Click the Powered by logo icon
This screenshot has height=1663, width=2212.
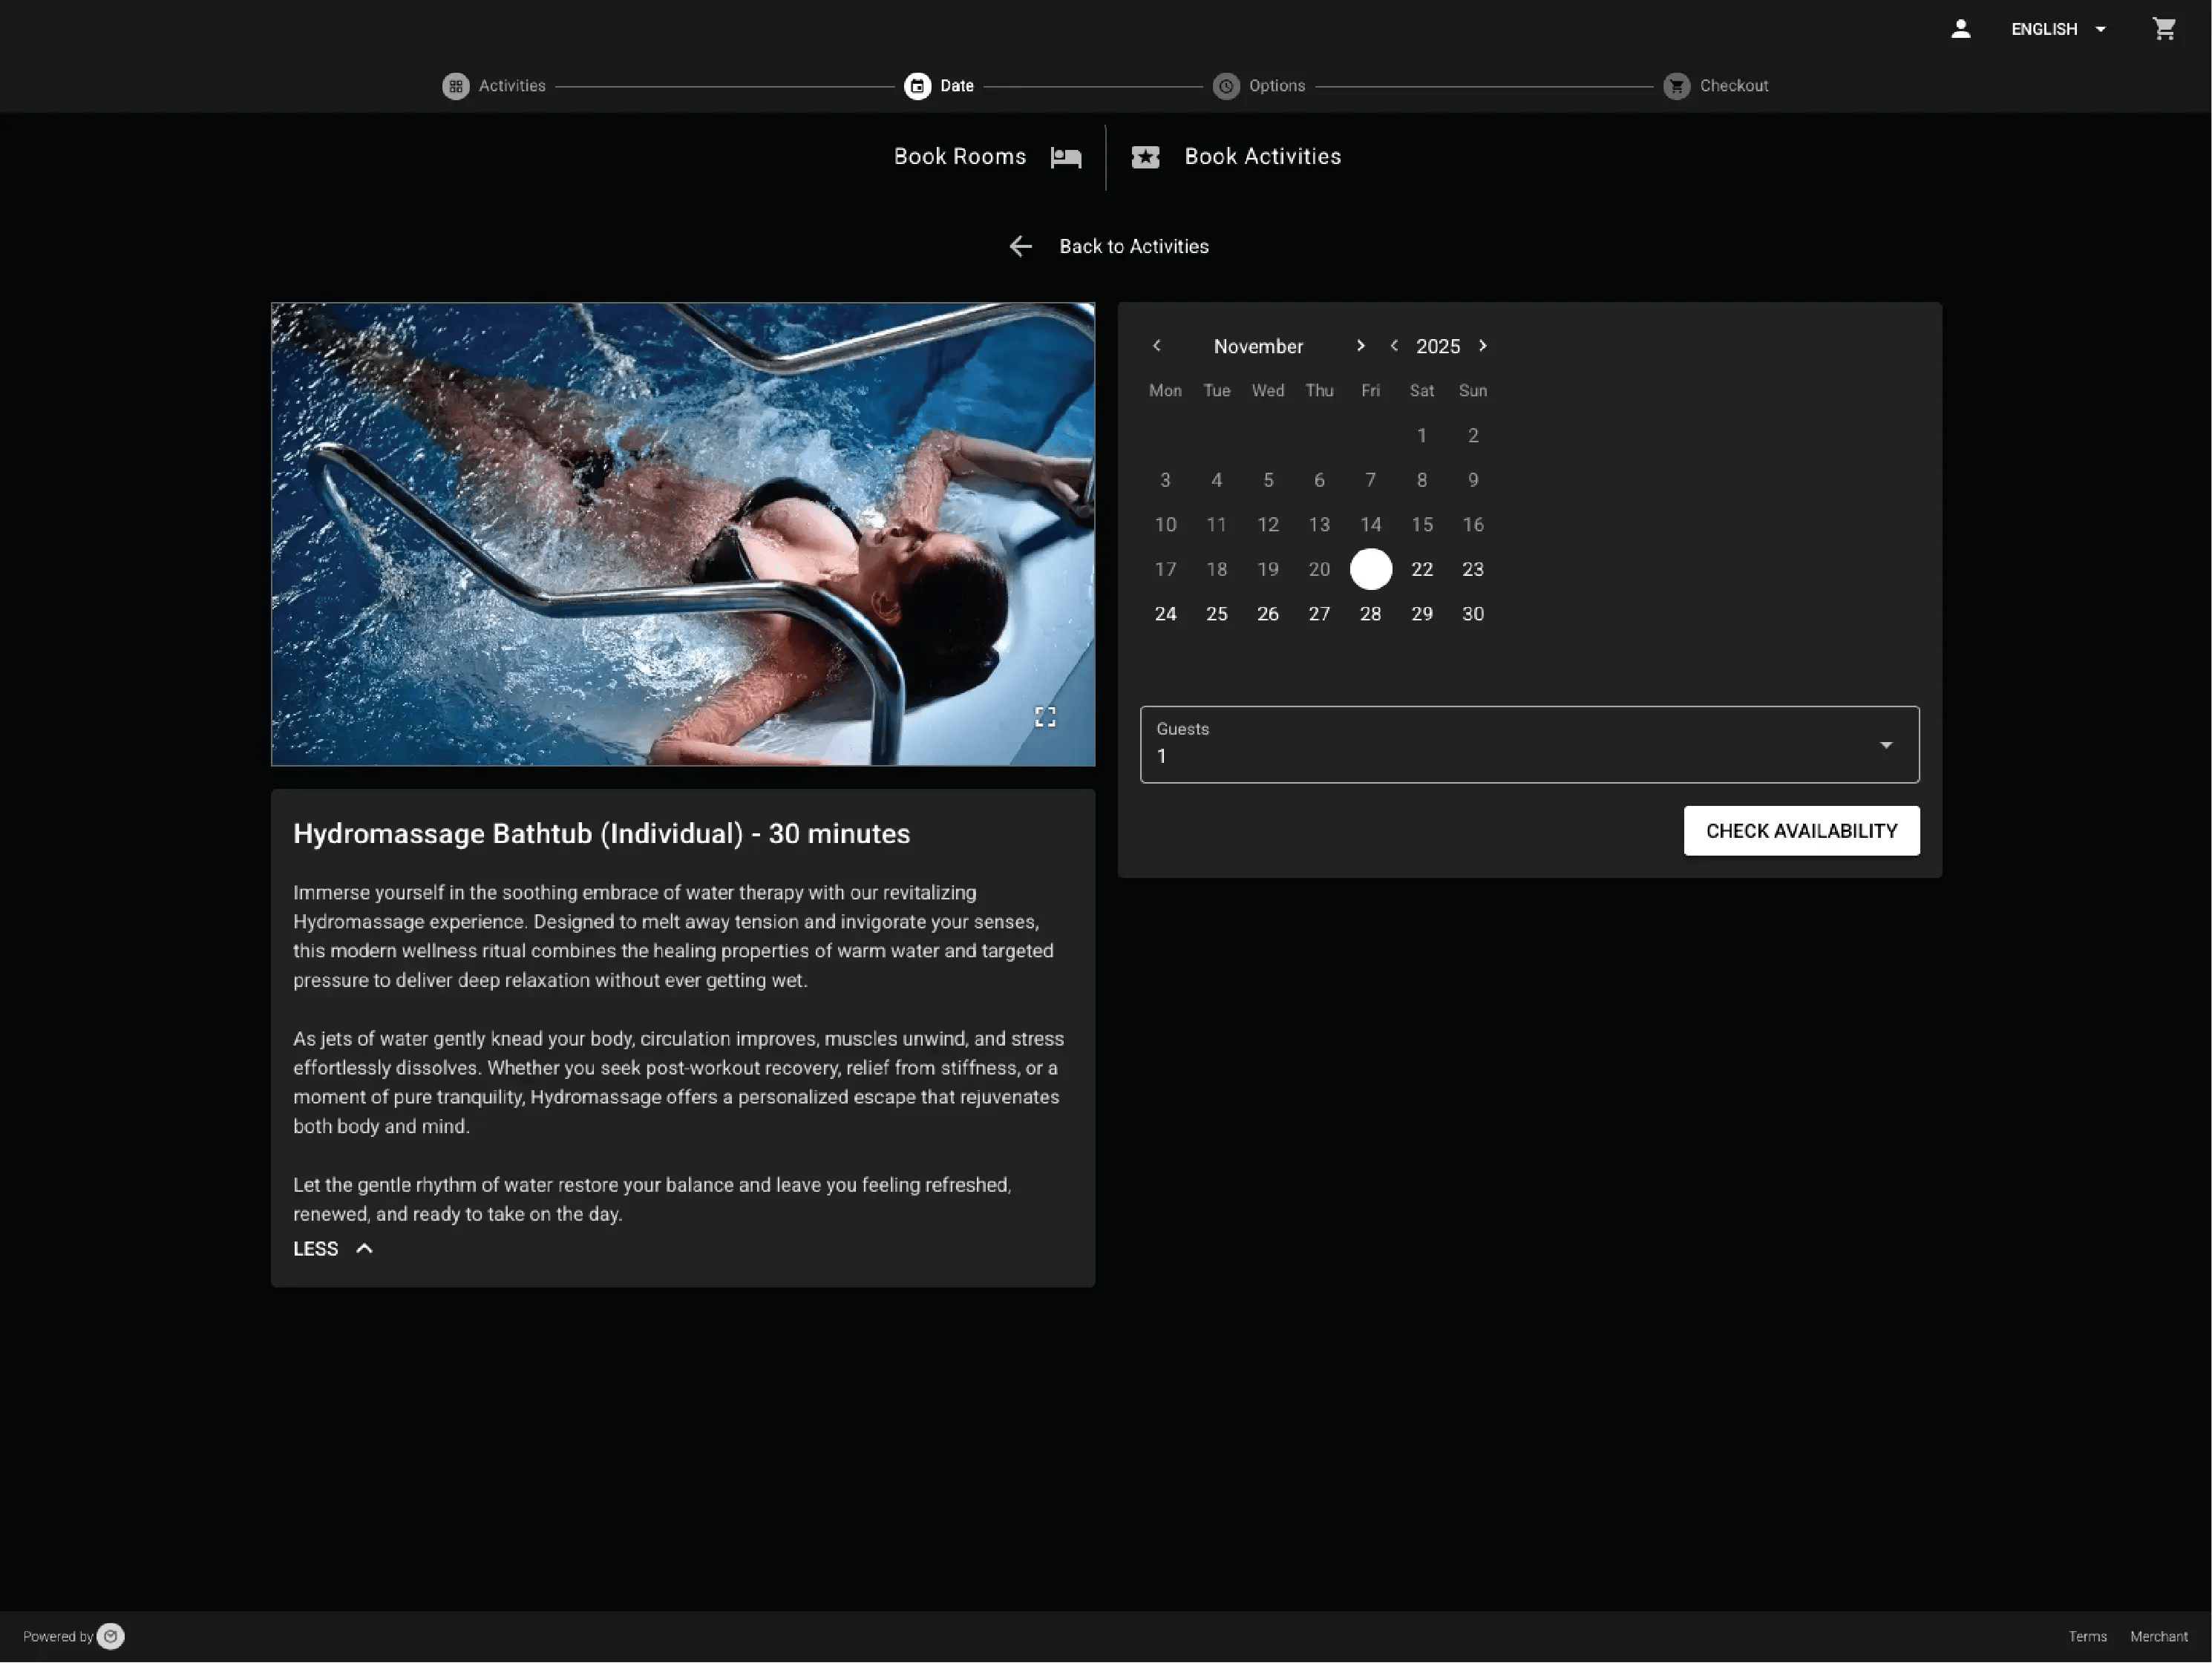pos(111,1636)
